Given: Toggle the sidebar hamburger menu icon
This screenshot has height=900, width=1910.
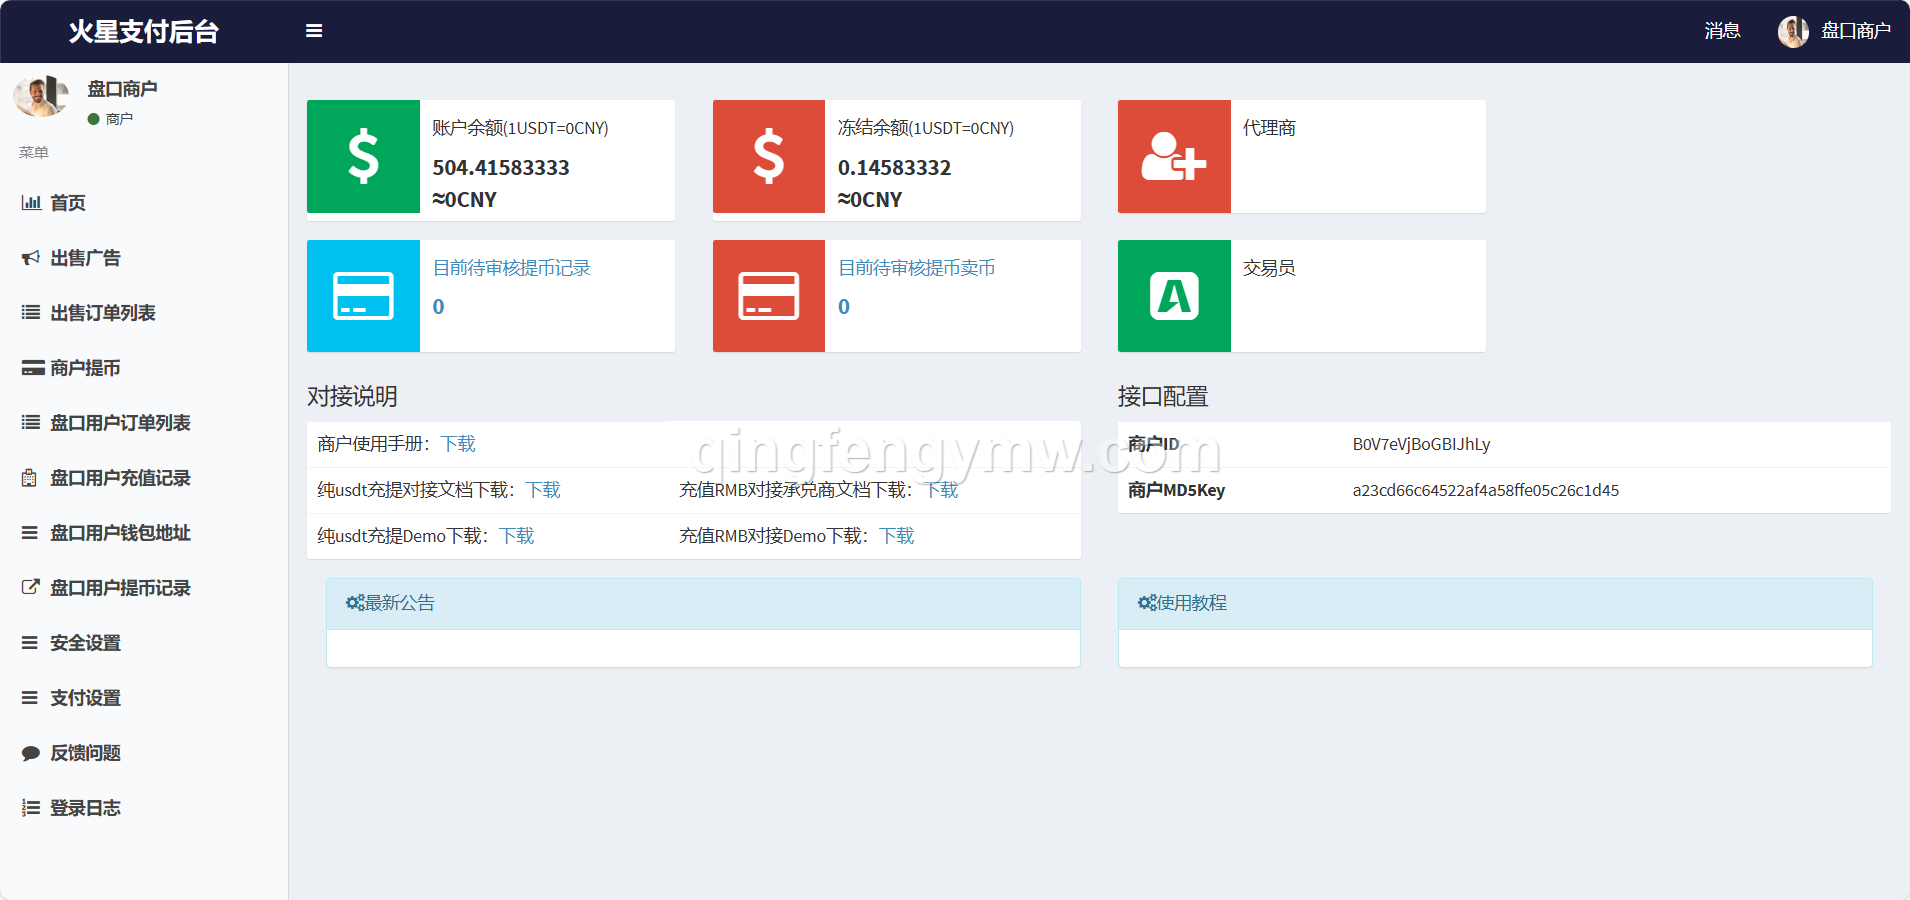Looking at the screenshot, I should 314,31.
